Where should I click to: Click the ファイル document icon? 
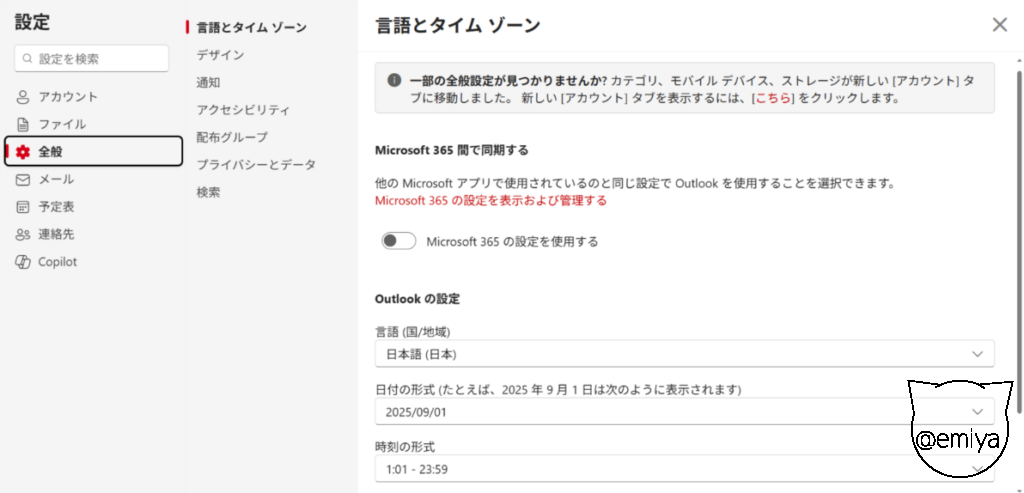(23, 125)
